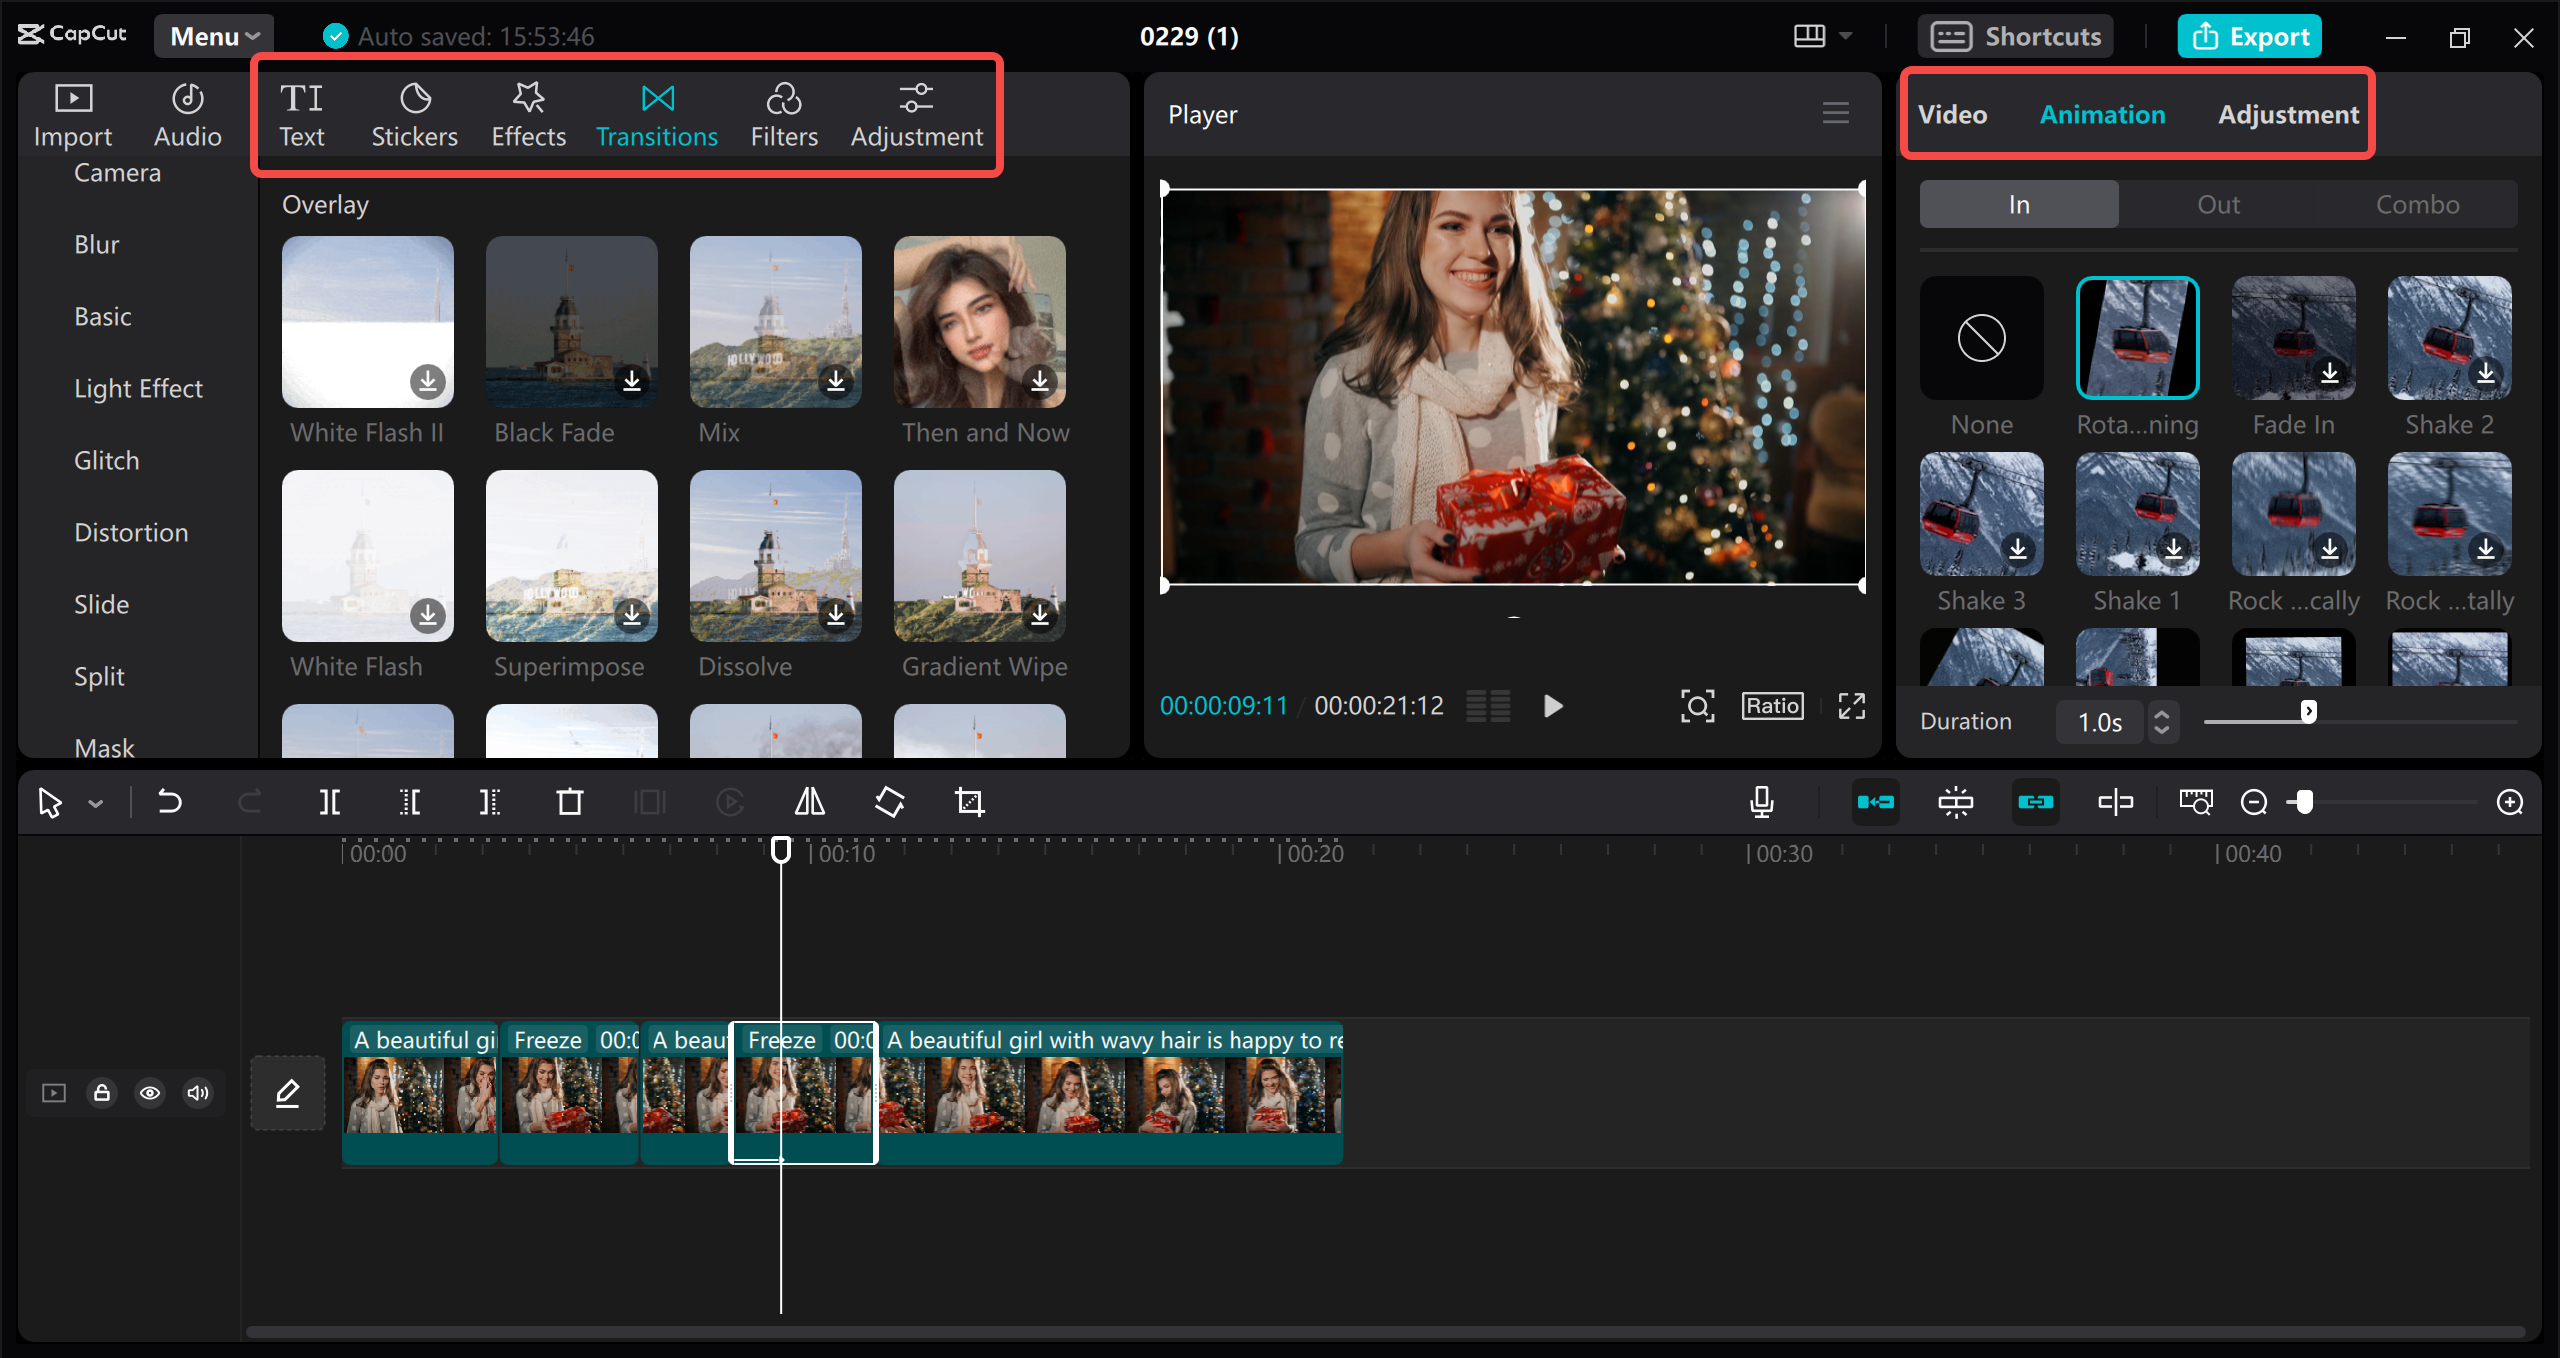This screenshot has width=2560, height=1358.
Task: Select the Adjustment tool
Action: pos(914,113)
